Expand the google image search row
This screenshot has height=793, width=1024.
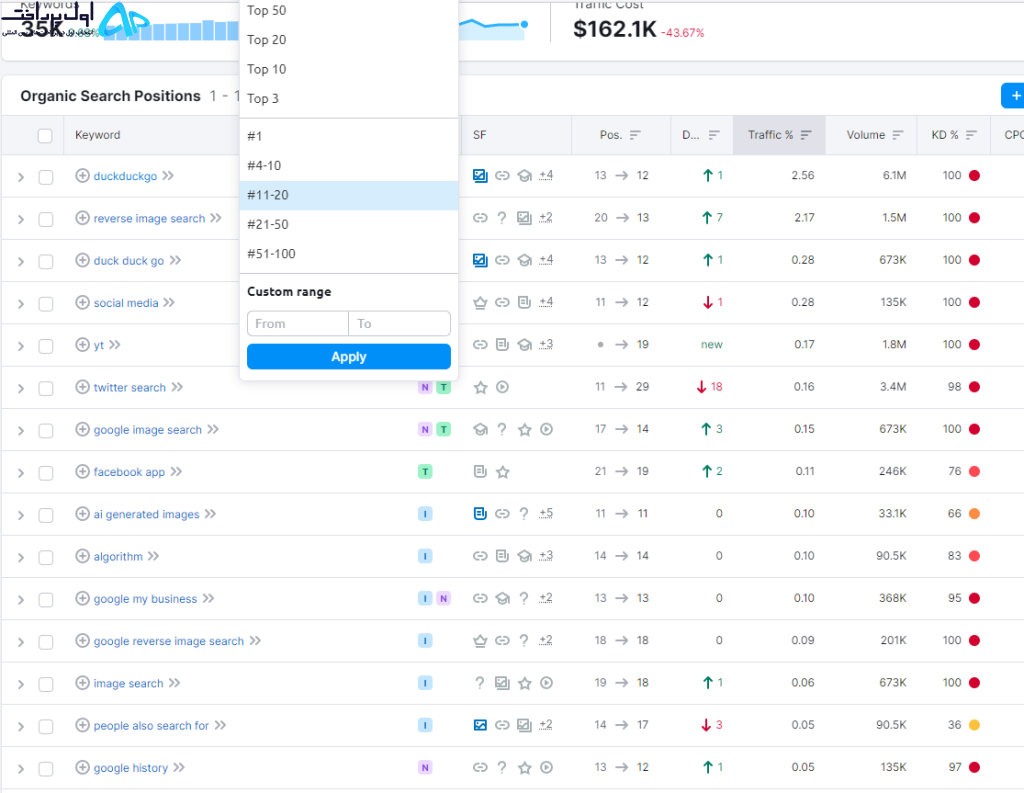point(21,430)
